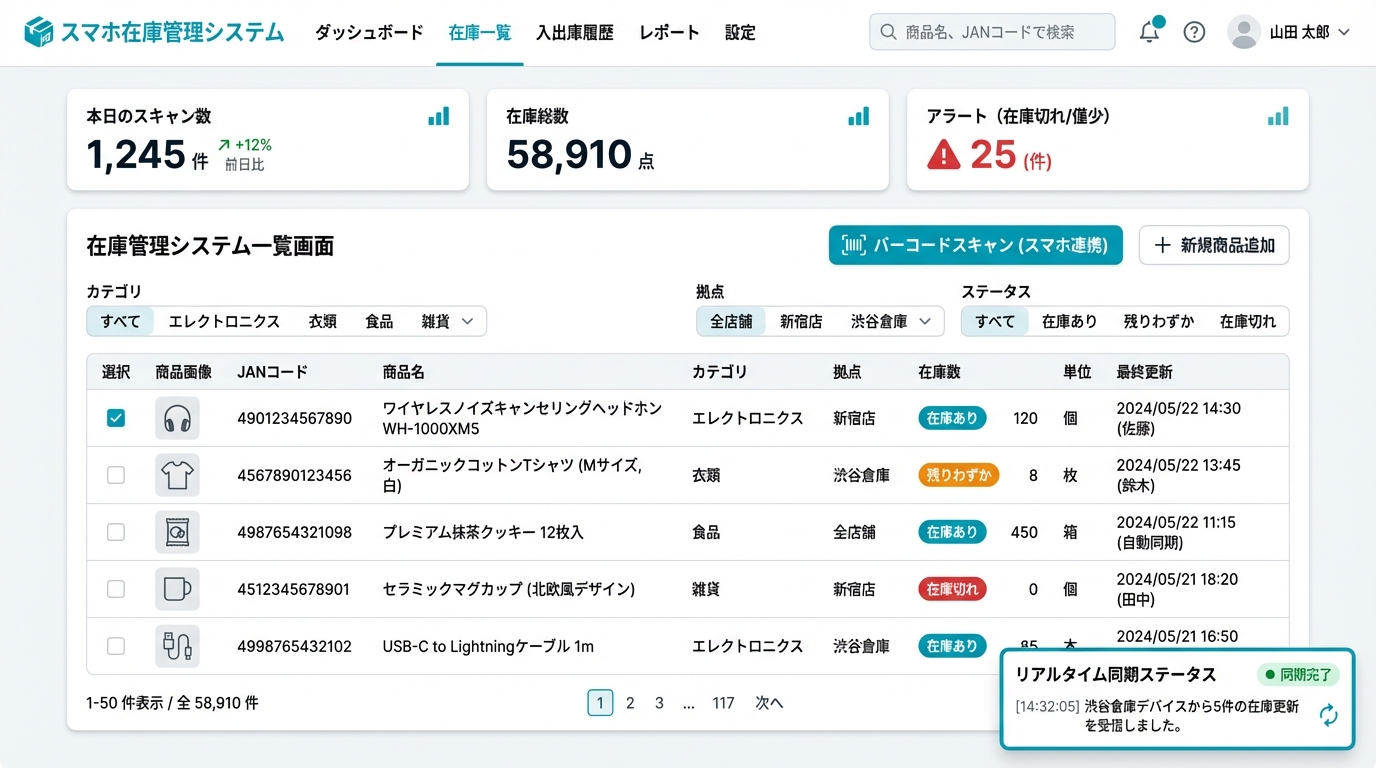Click the refresh icon in sync status widget
Screen dimensions: 1376x768
point(1329,716)
